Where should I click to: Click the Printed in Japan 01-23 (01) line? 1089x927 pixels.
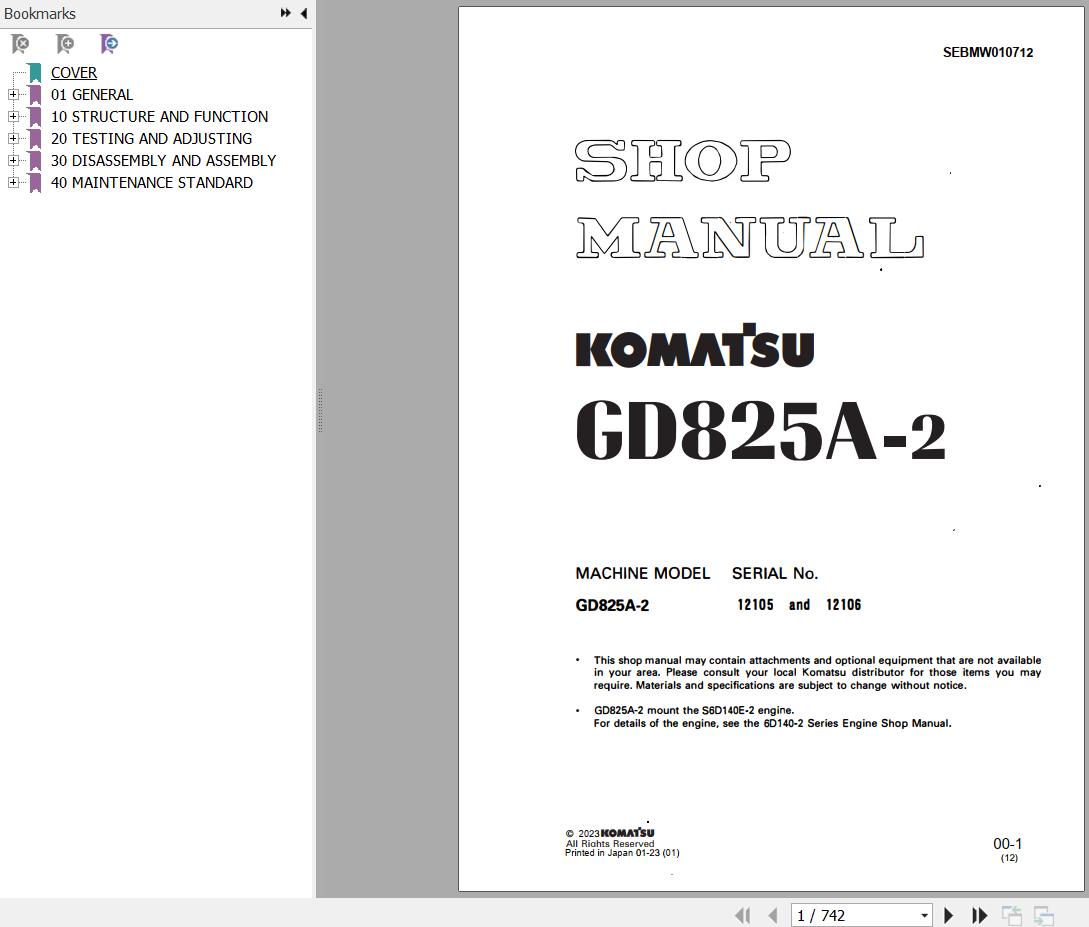coord(622,853)
